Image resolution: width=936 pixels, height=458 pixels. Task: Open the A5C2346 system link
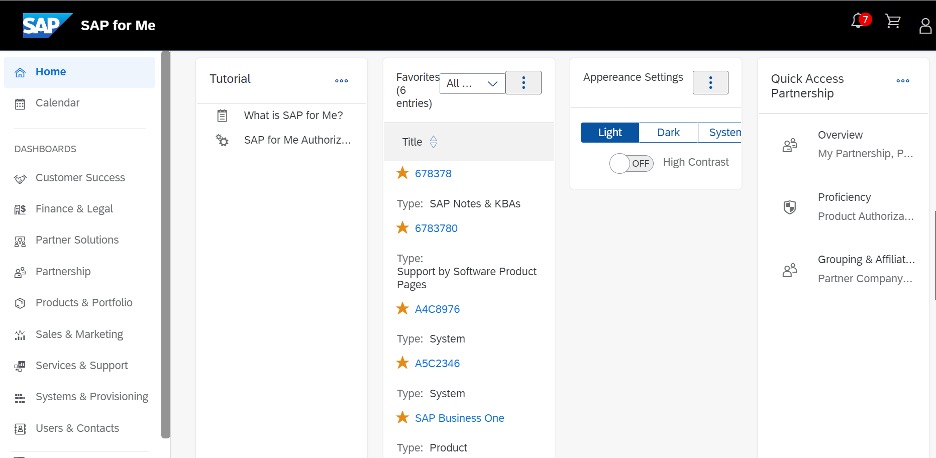point(437,364)
